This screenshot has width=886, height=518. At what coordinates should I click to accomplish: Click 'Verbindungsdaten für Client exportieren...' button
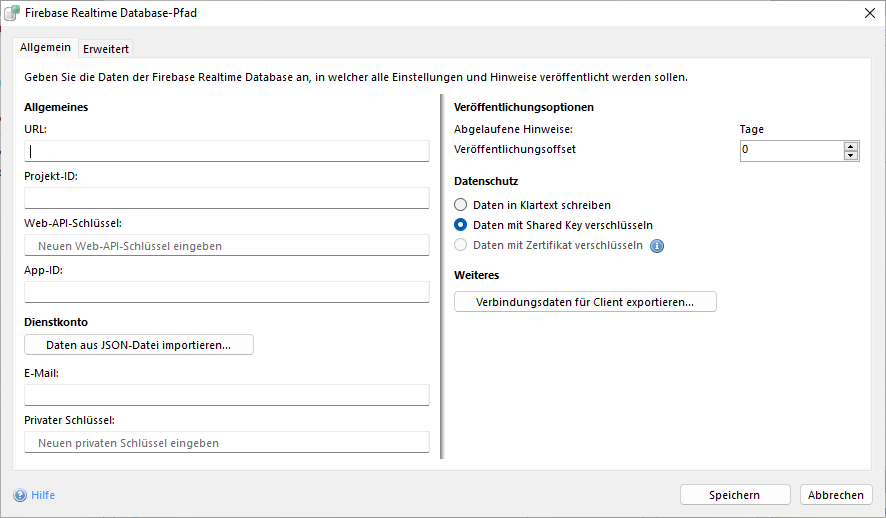[585, 302]
